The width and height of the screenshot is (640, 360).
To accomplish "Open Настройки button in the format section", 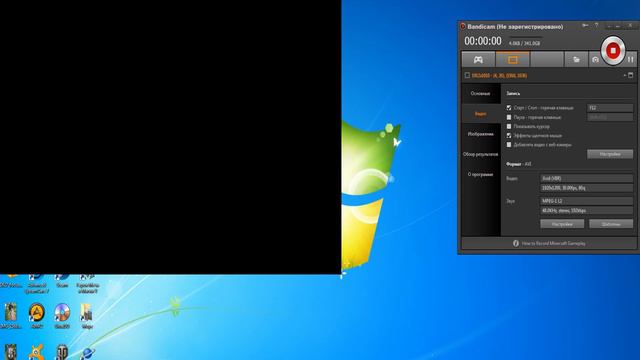I will 562,224.
